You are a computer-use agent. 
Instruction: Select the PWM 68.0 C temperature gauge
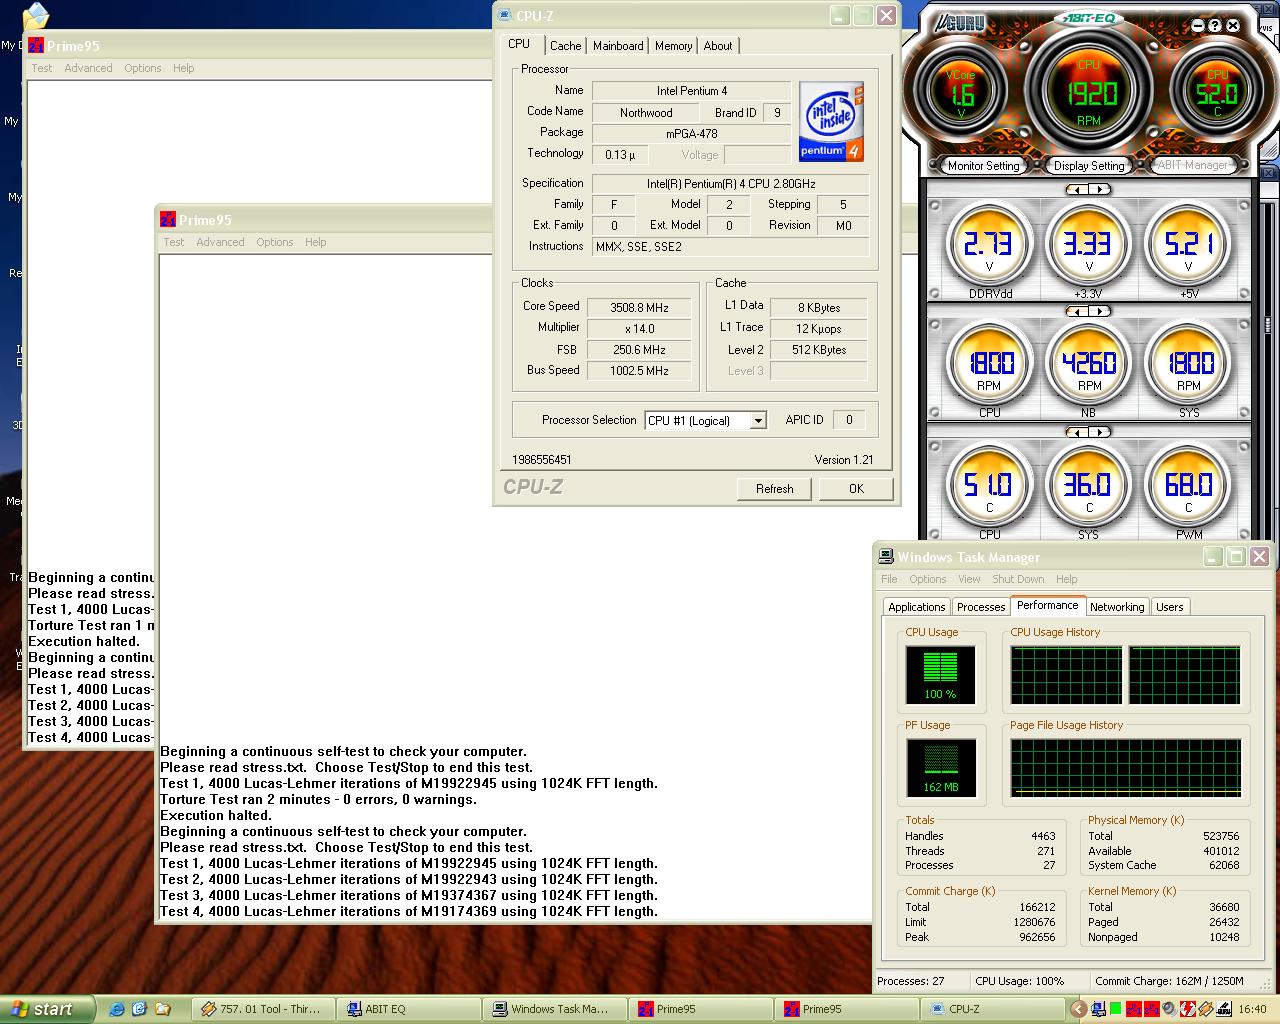click(1187, 485)
